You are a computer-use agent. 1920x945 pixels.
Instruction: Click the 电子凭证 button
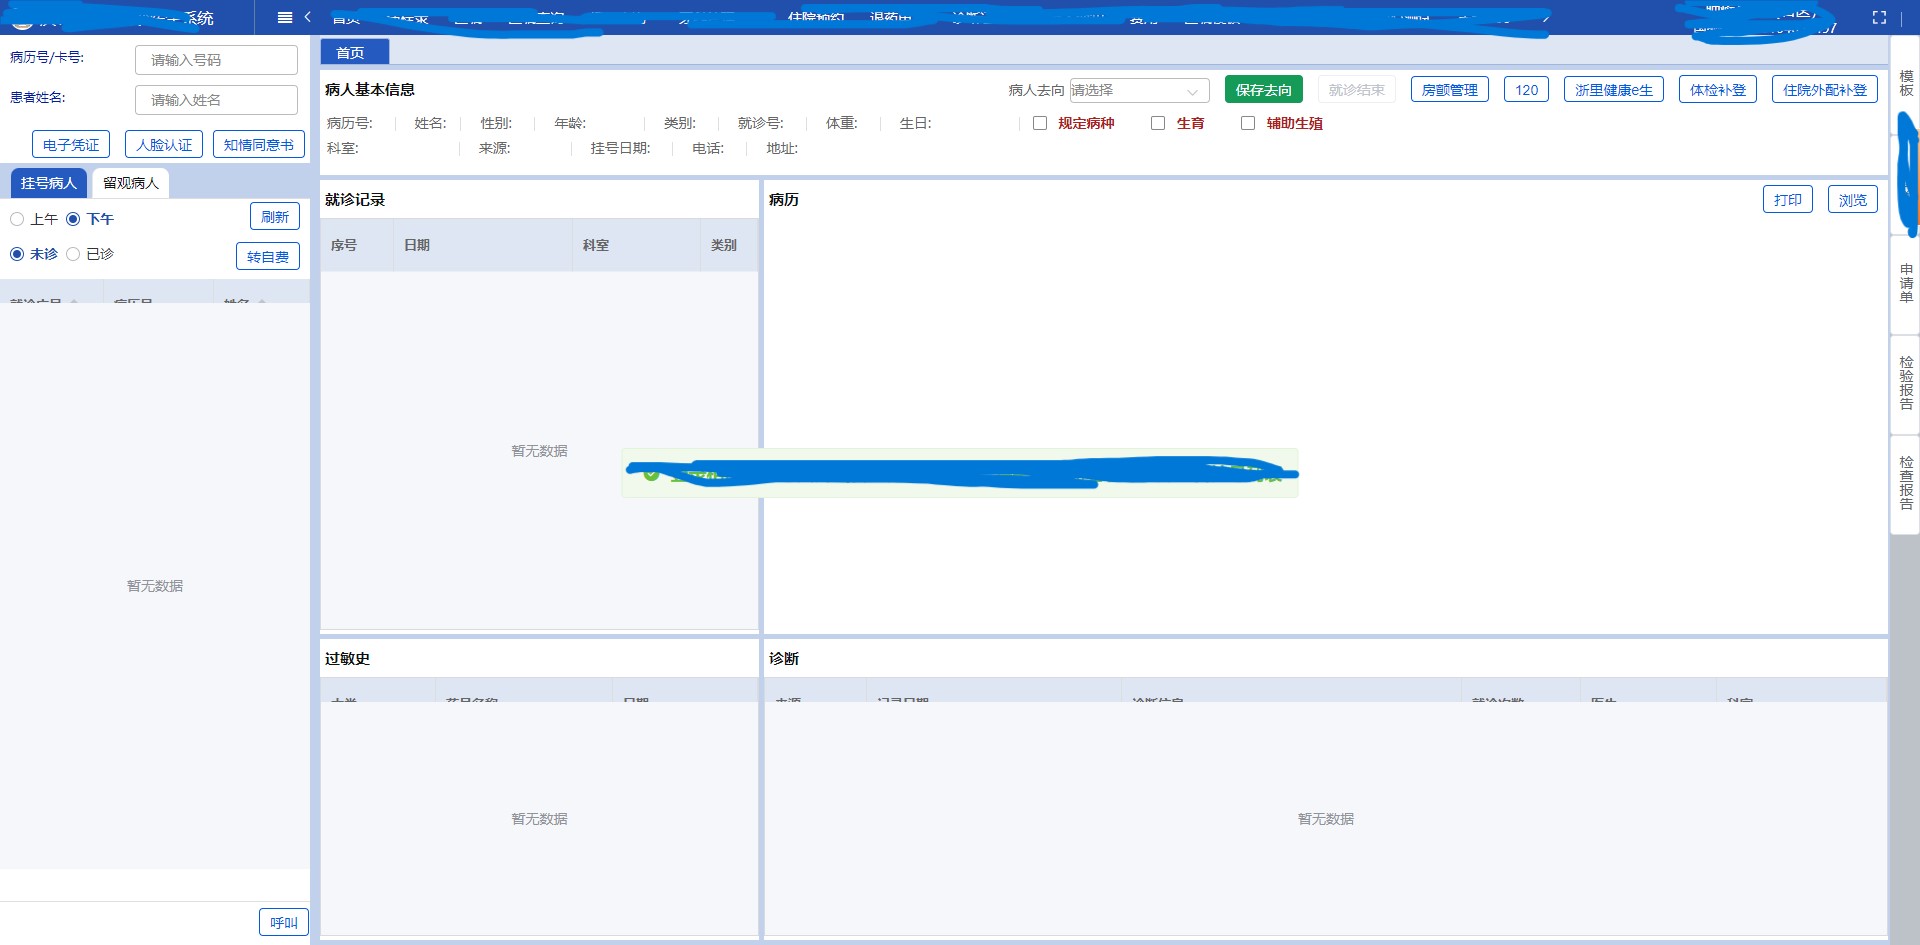[x=71, y=145]
